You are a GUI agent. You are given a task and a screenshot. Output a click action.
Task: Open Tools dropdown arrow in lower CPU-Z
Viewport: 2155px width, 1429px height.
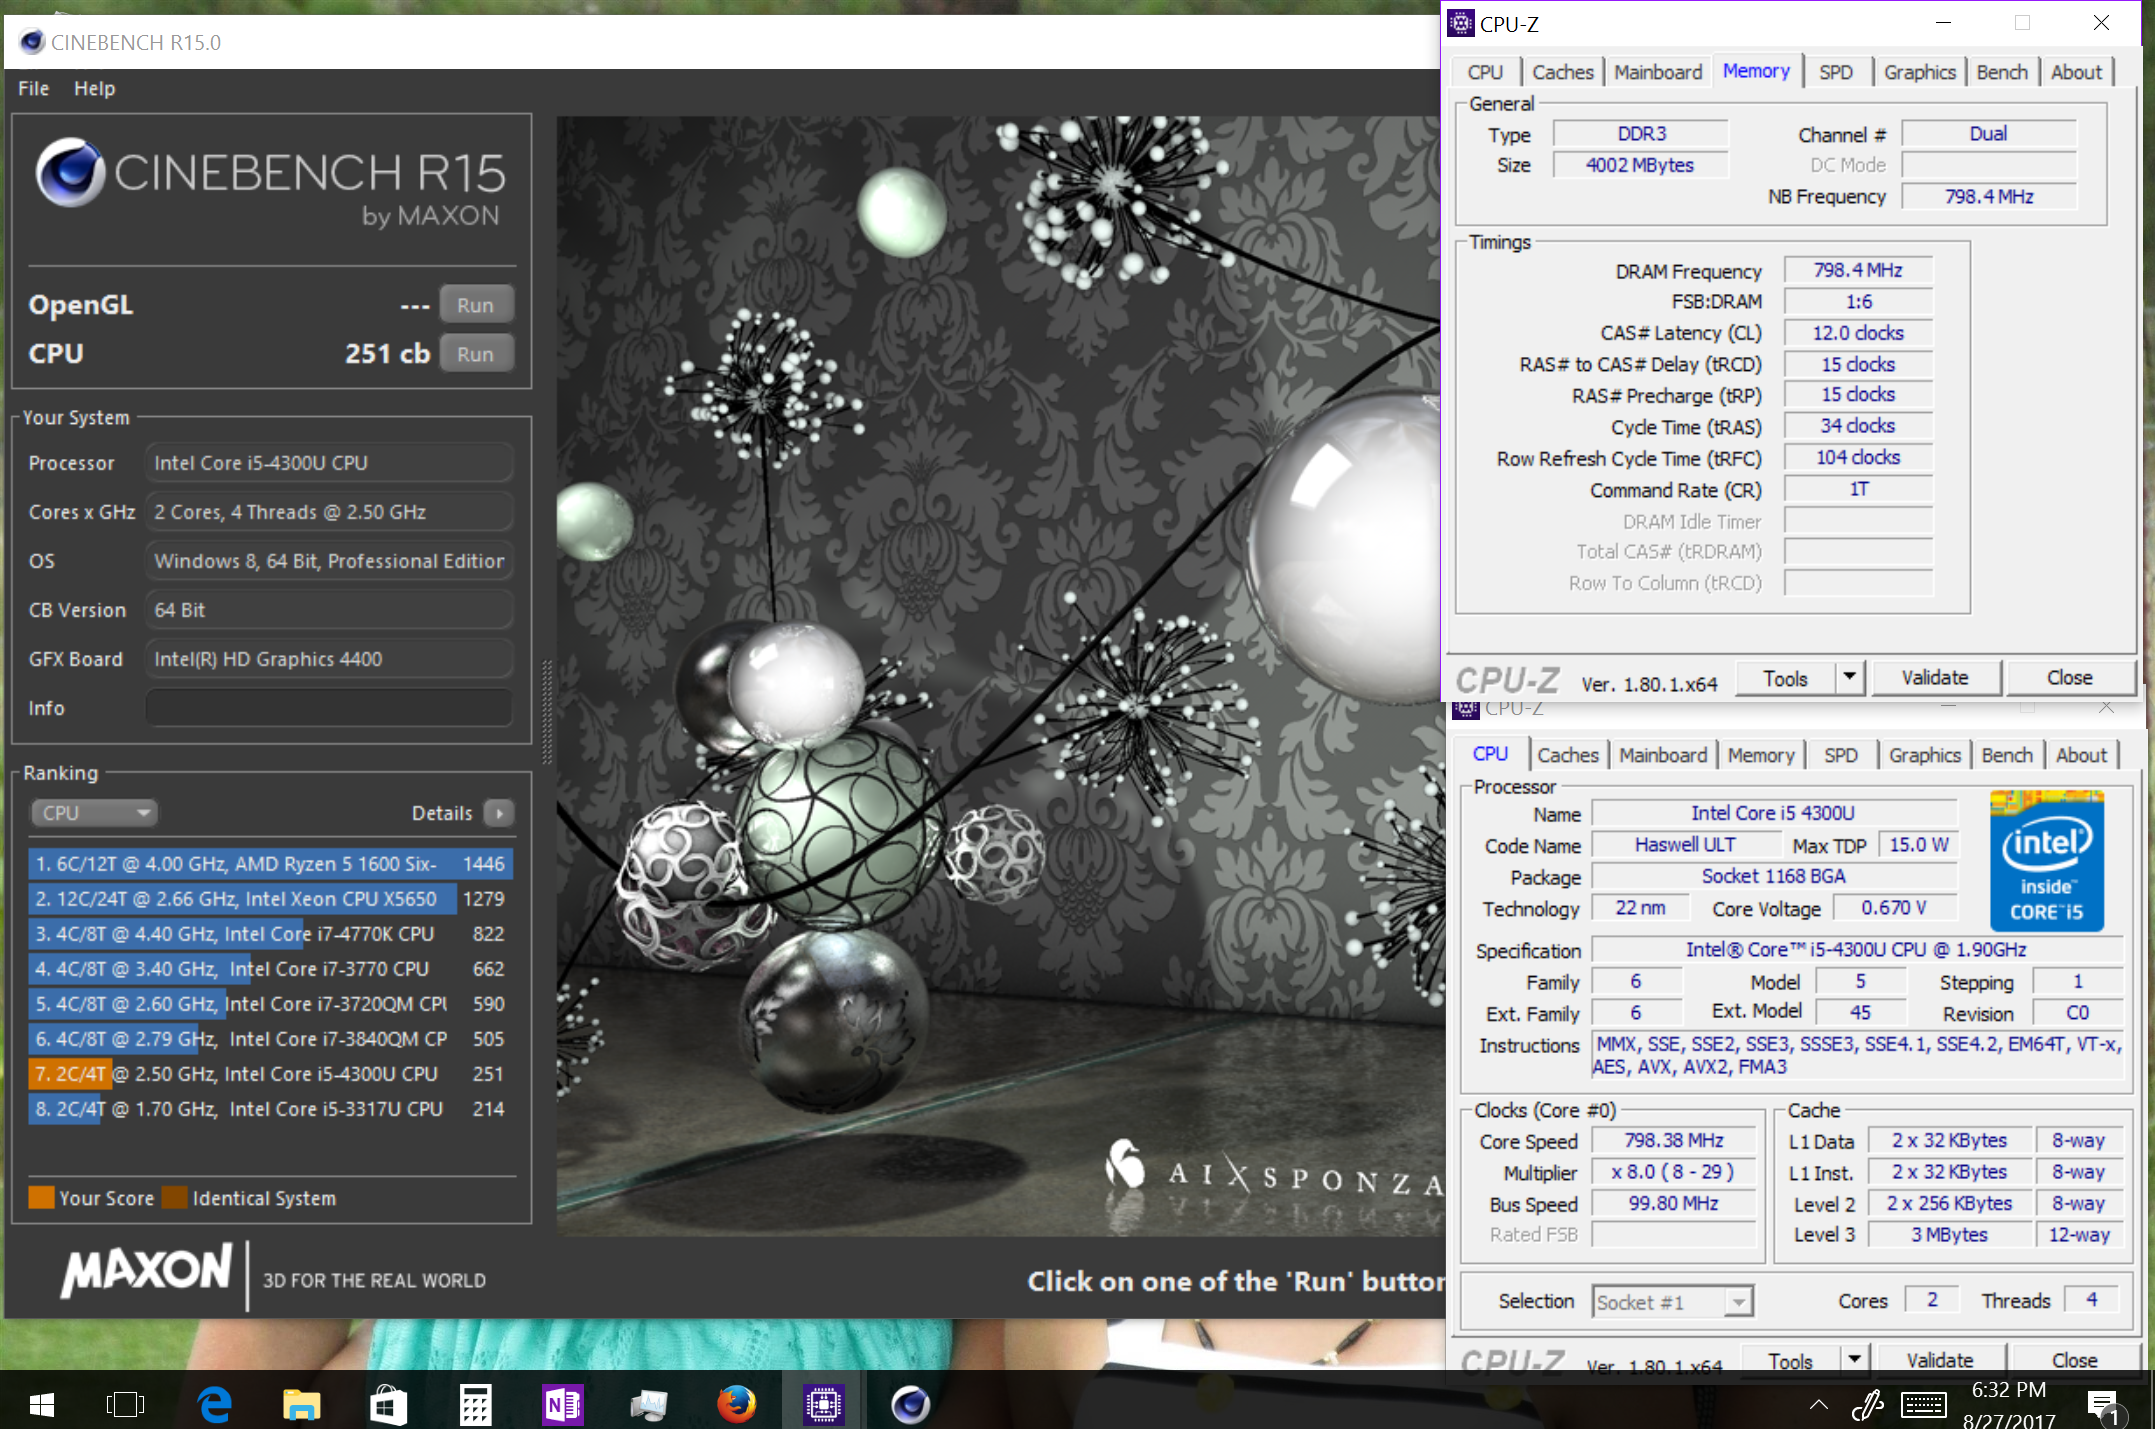click(x=1855, y=1360)
